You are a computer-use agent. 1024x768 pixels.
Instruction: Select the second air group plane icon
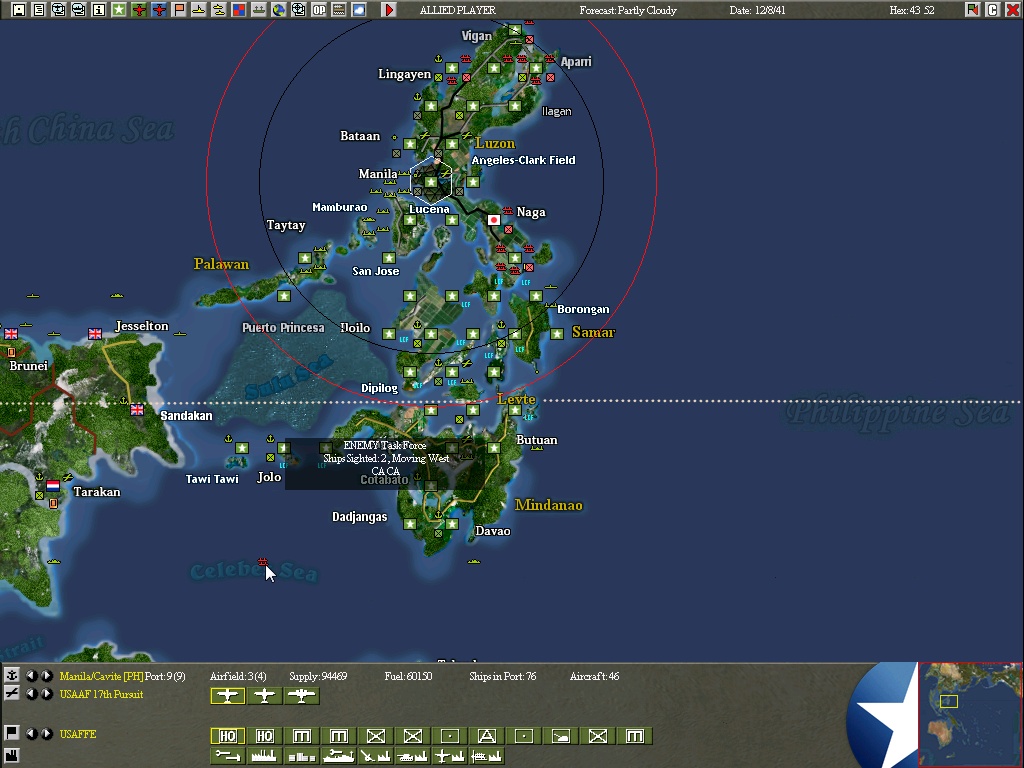pos(264,696)
